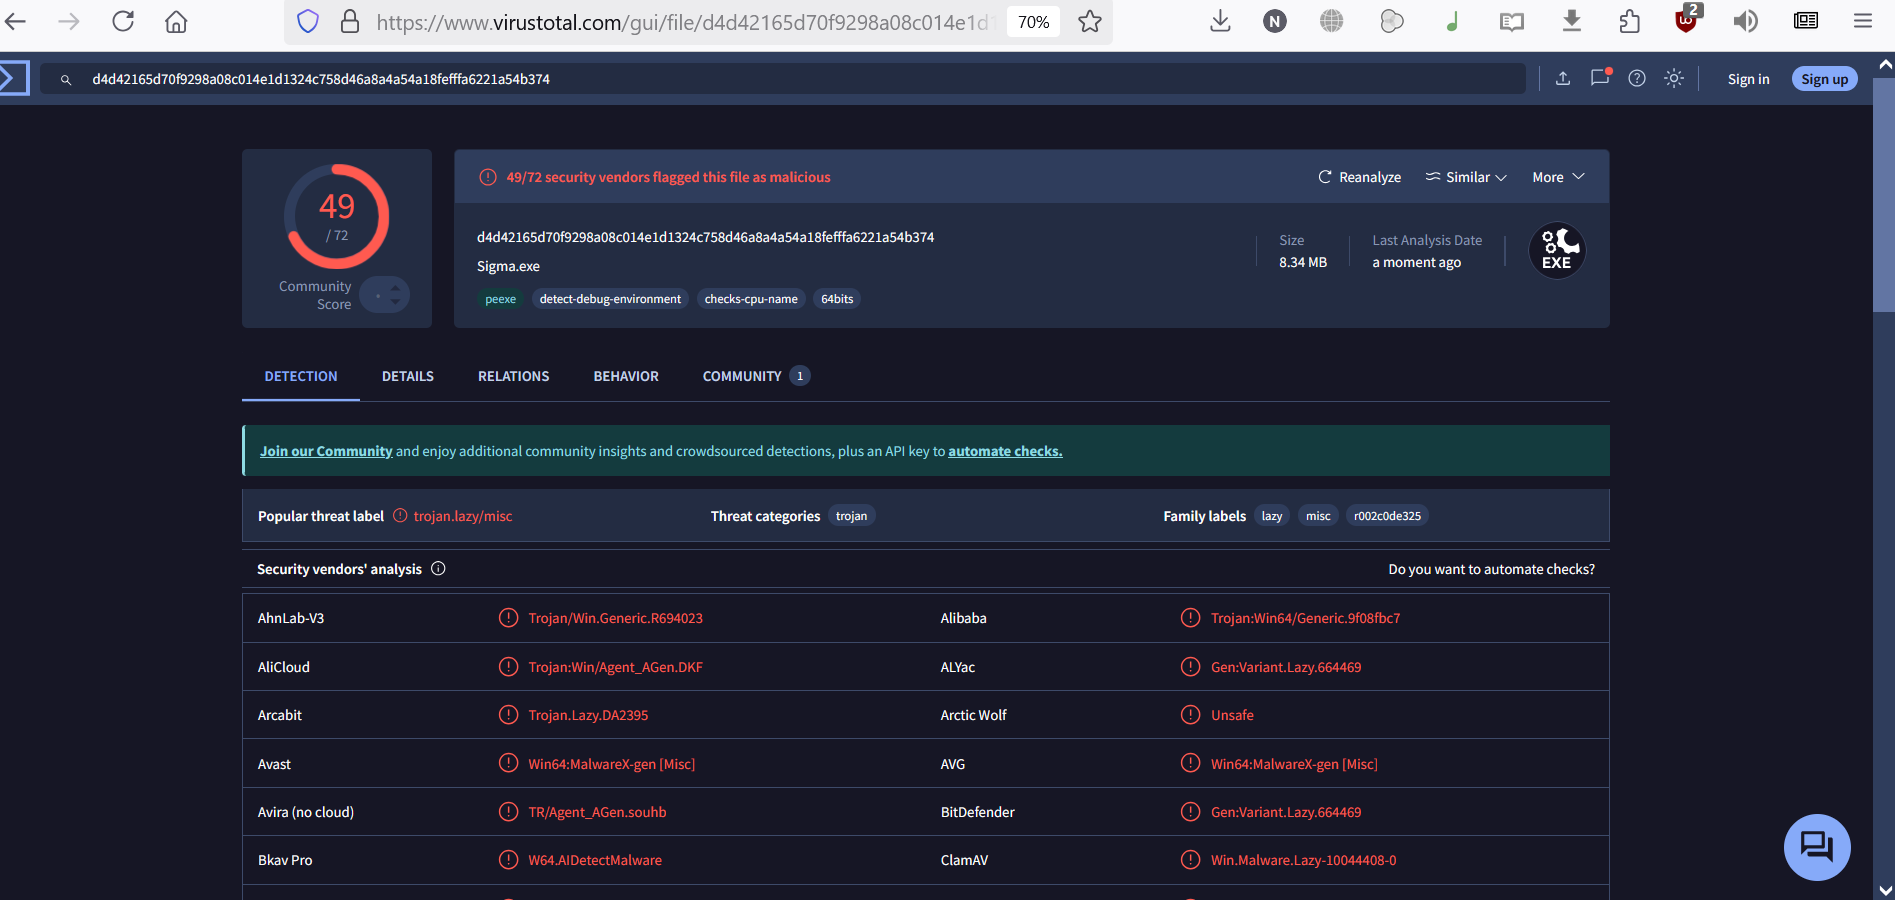Show site padlock security info
The width and height of the screenshot is (1895, 900).
350,21
